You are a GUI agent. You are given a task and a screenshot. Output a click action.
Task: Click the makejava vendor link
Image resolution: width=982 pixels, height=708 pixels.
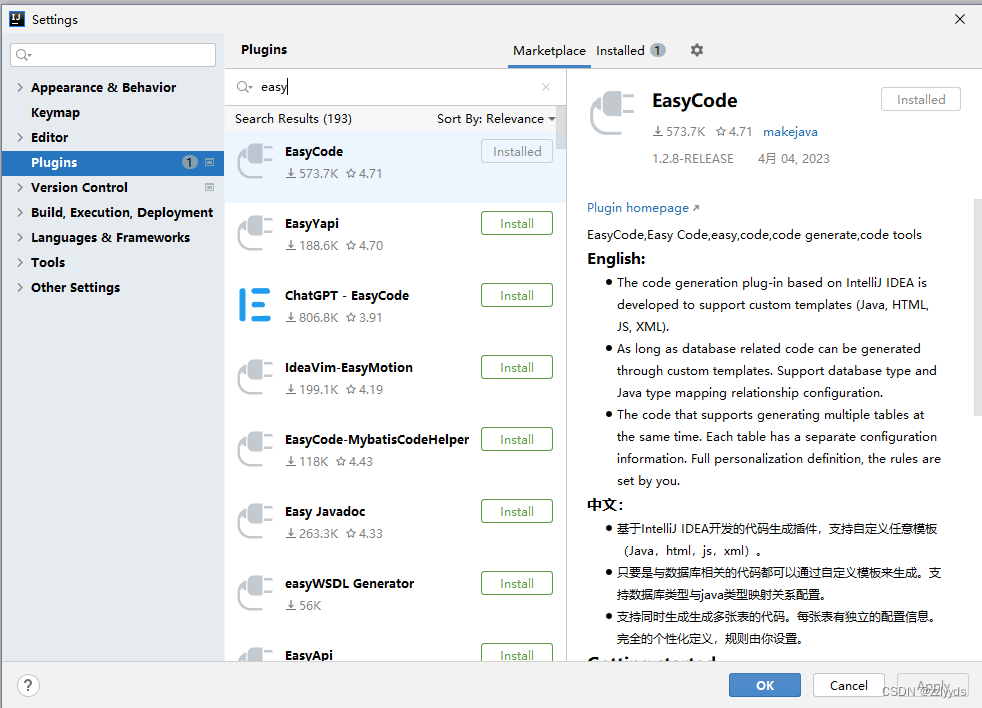pos(790,131)
